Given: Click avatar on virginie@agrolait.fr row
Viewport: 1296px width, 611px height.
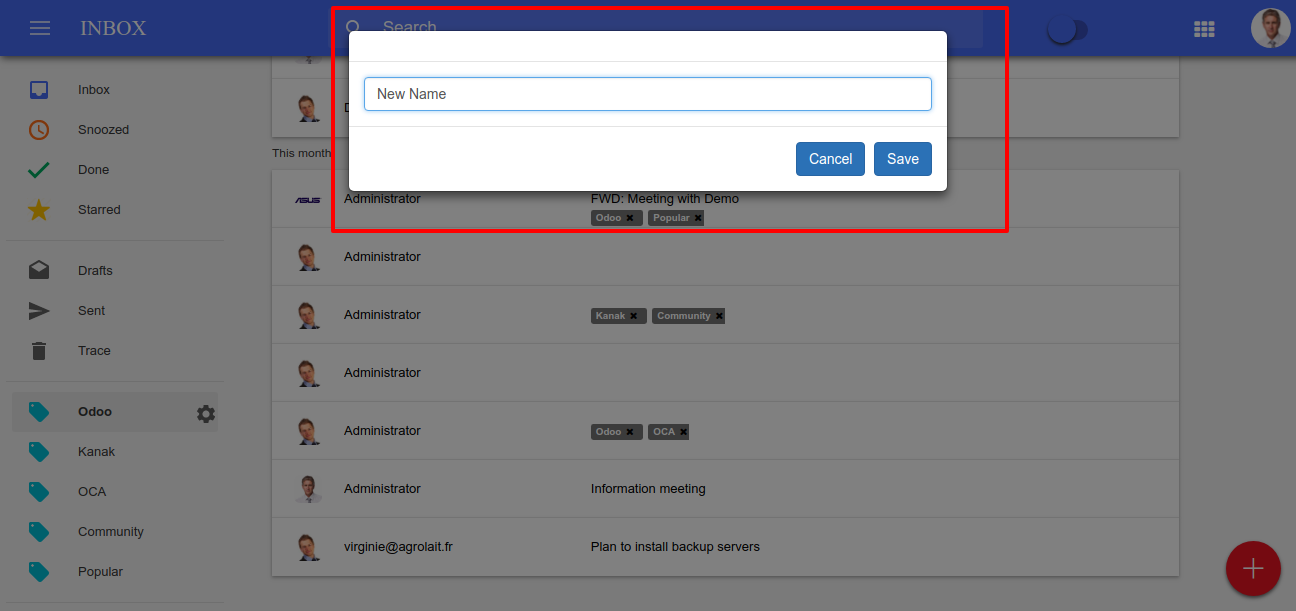Looking at the screenshot, I should pyautogui.click(x=308, y=547).
